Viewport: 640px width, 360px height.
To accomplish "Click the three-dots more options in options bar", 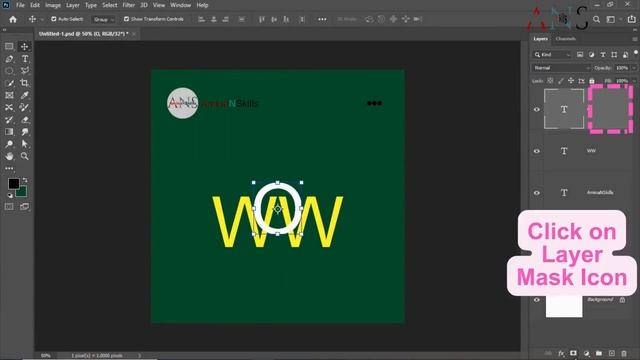I will (322, 19).
